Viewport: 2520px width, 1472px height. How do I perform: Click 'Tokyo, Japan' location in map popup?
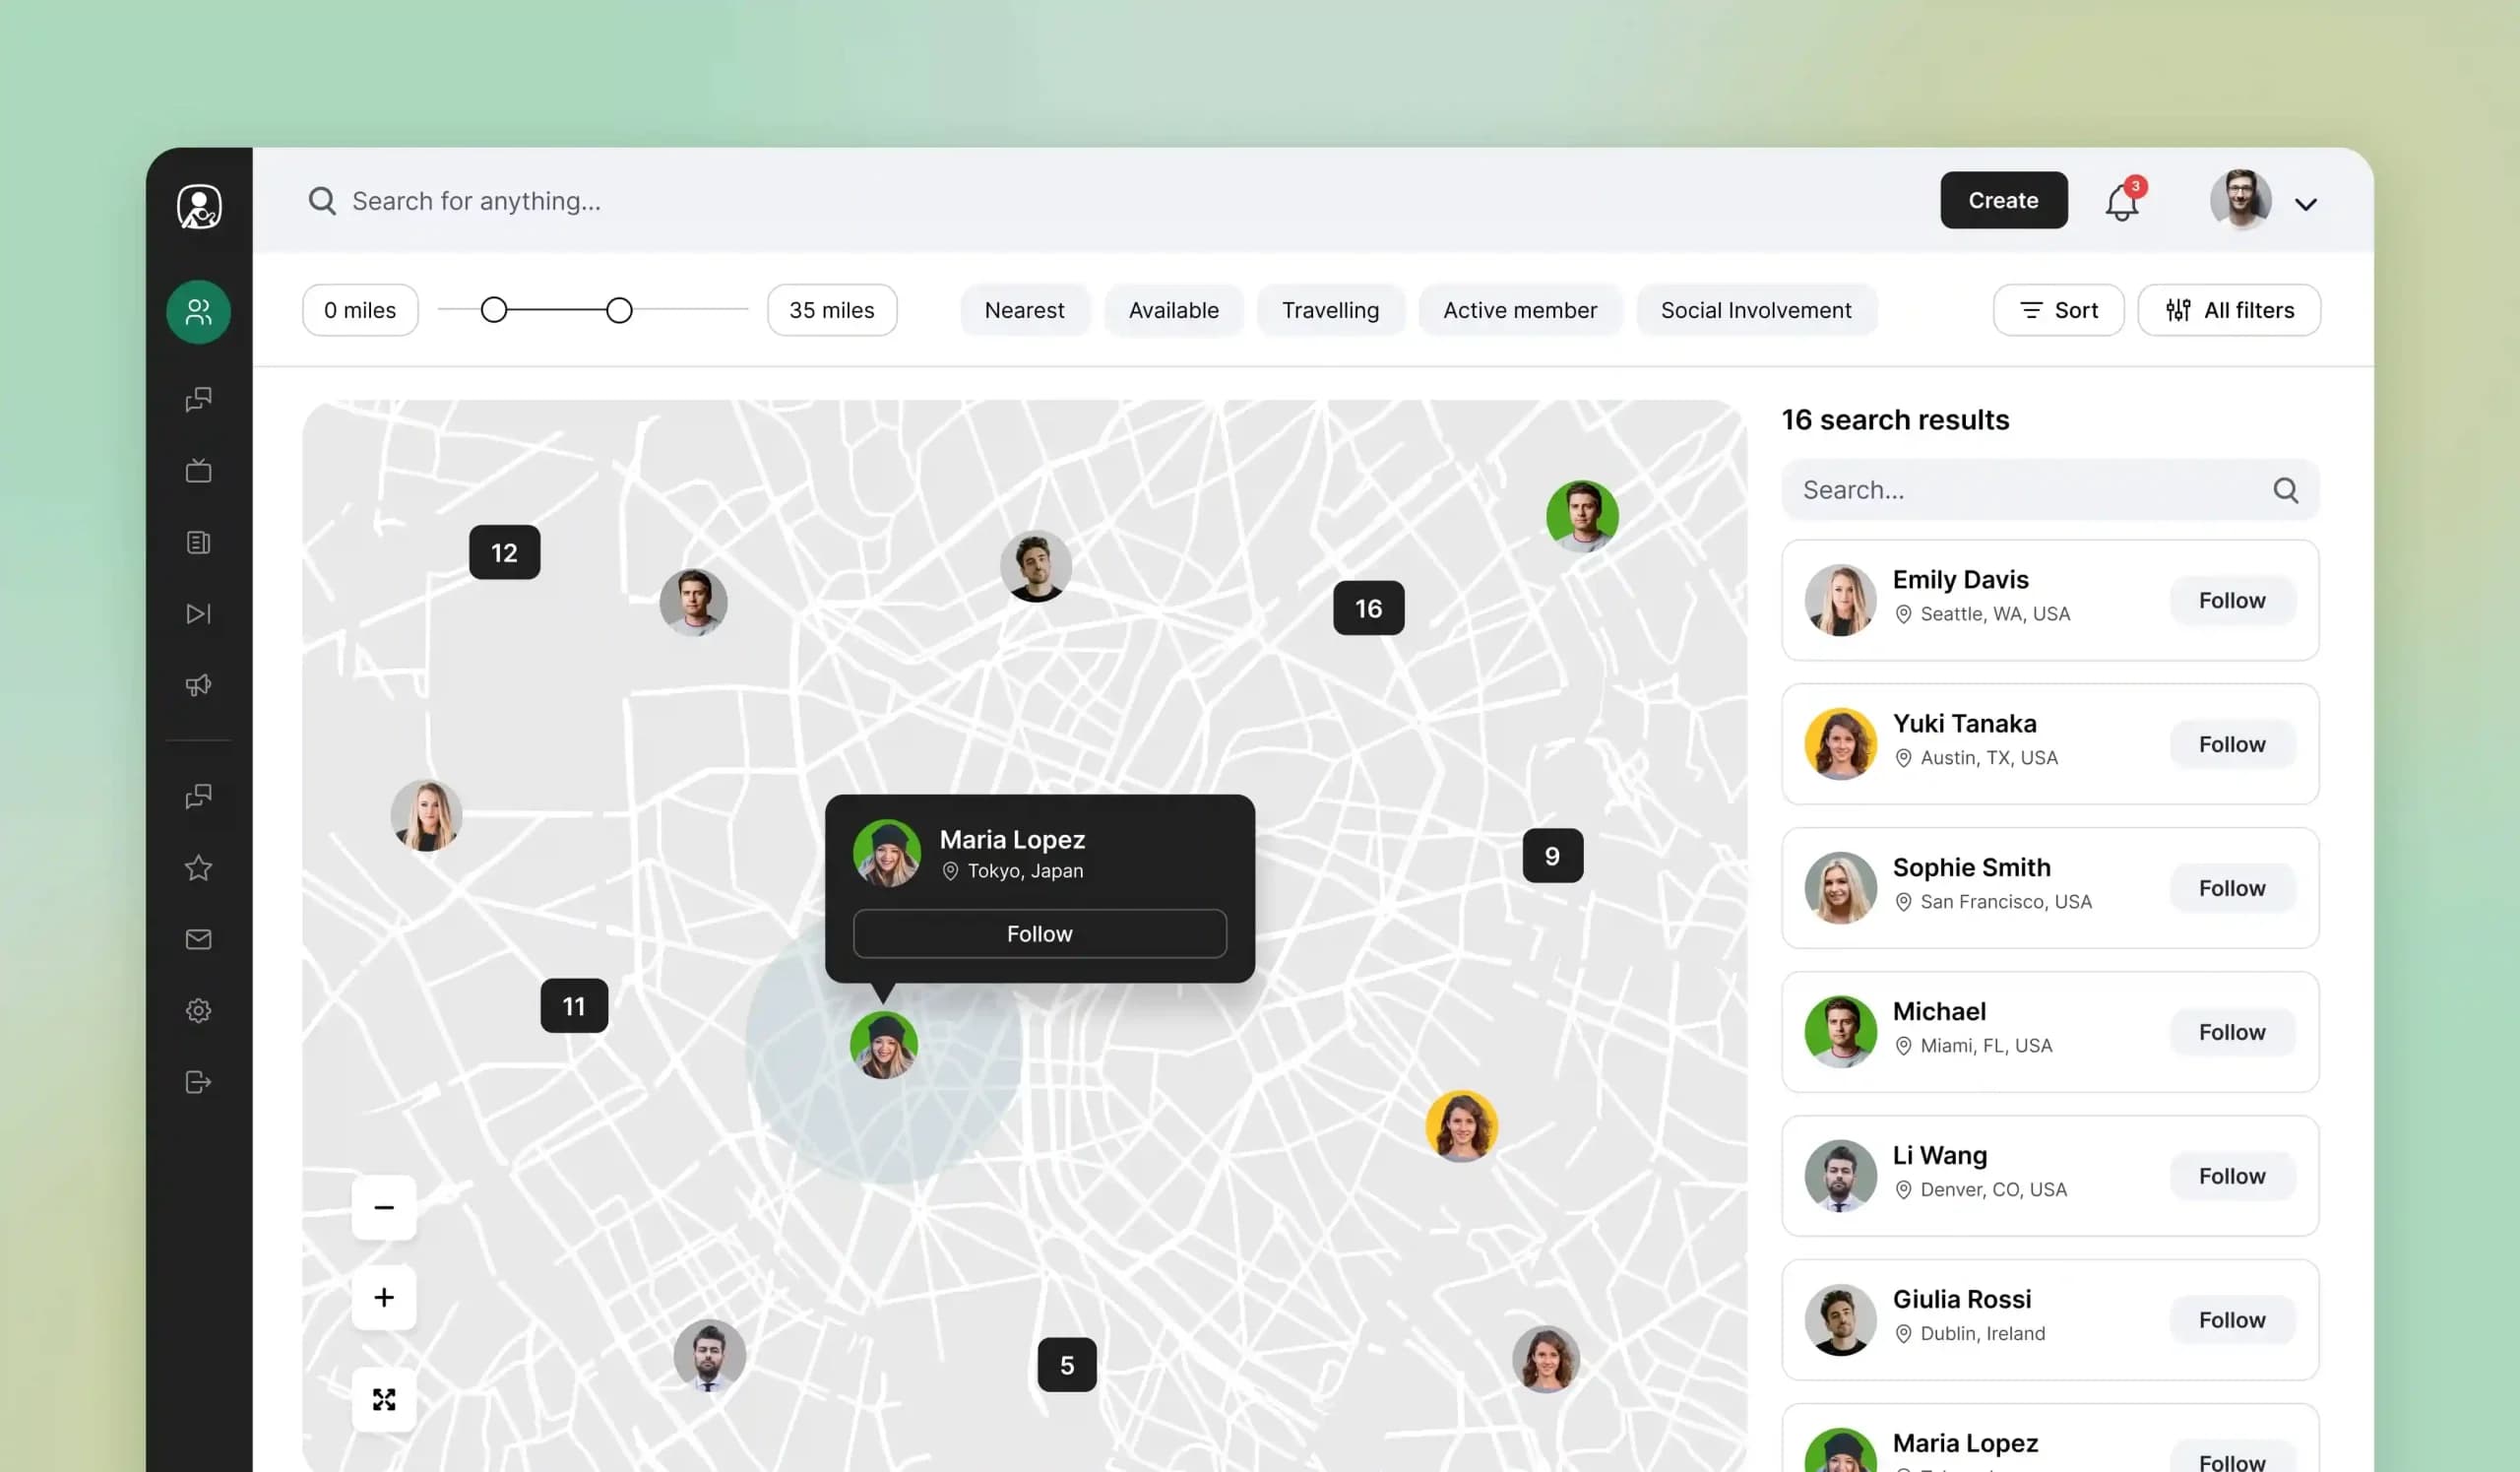1025,871
